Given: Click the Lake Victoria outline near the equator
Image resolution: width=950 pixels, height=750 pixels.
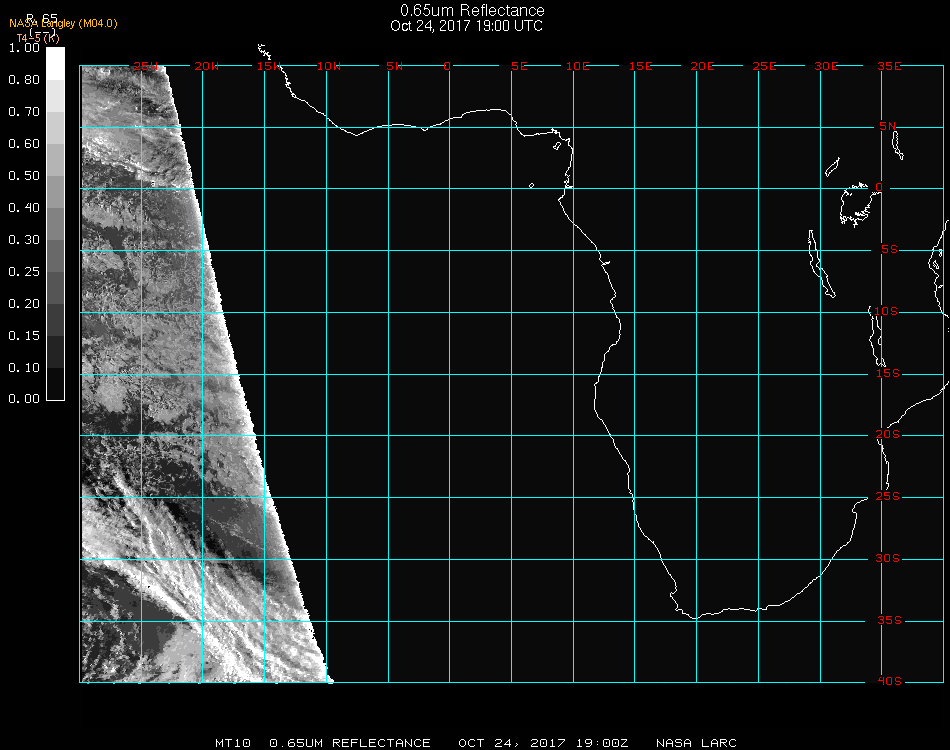Looking at the screenshot, I should pos(855,204).
